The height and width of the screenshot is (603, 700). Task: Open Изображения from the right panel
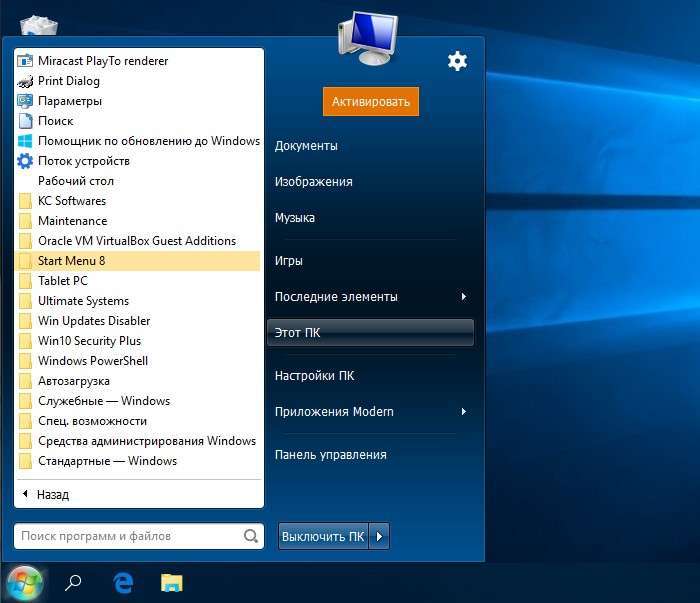pyautogui.click(x=313, y=182)
